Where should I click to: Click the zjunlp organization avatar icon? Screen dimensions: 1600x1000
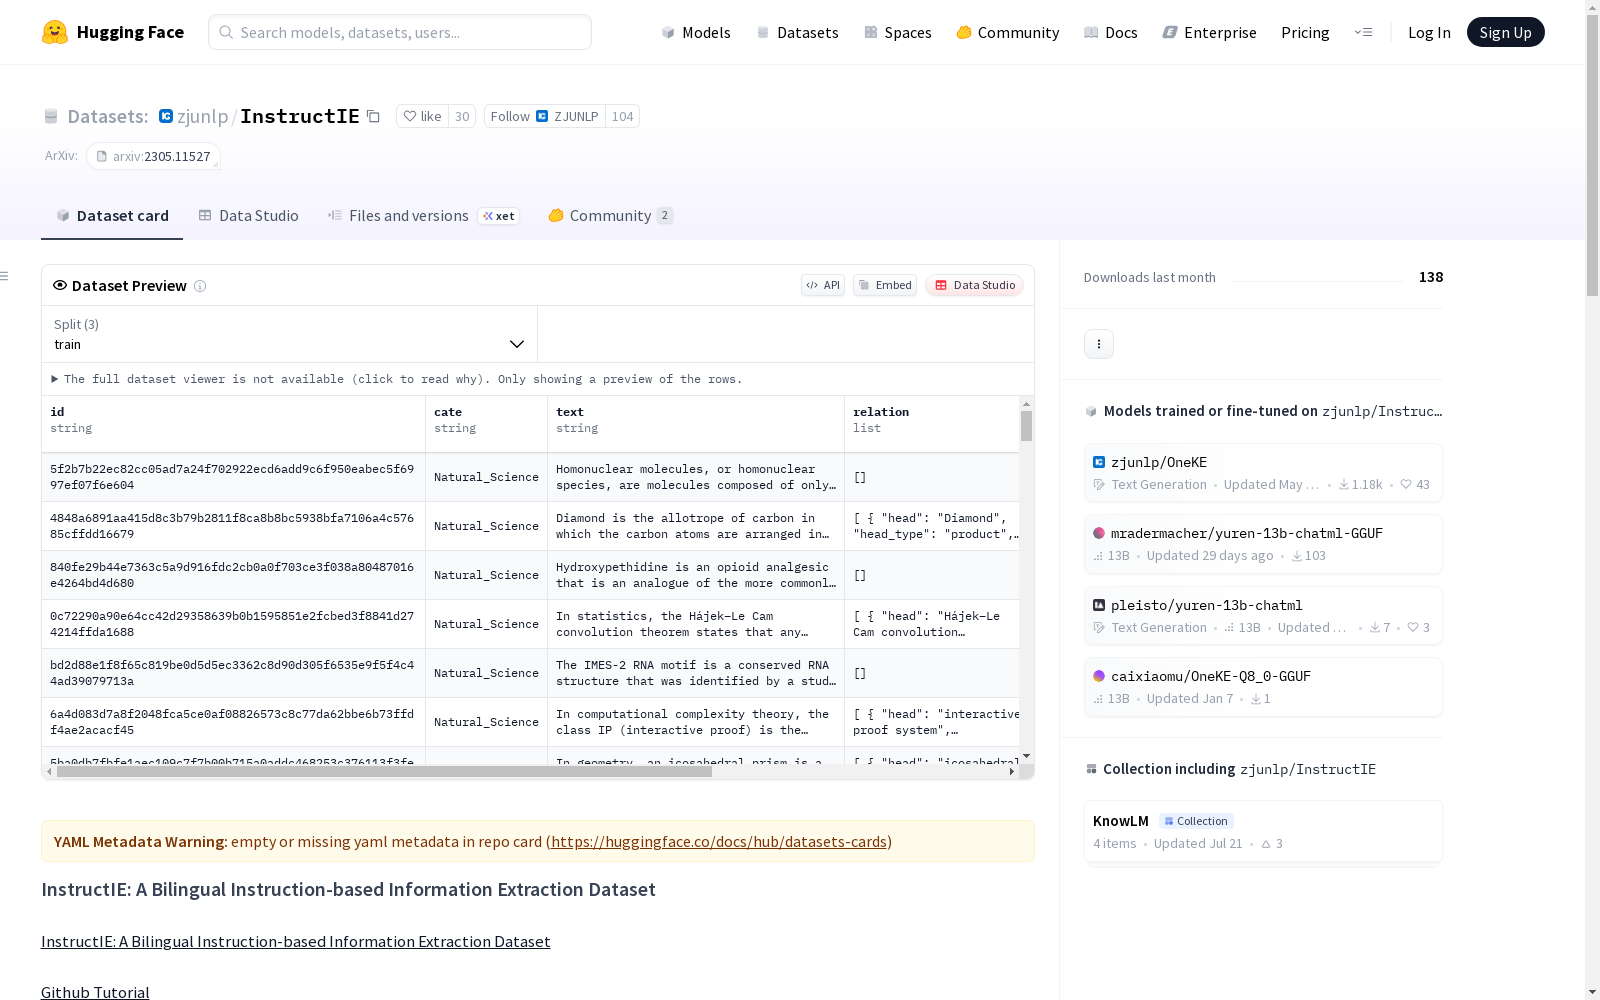(x=166, y=116)
